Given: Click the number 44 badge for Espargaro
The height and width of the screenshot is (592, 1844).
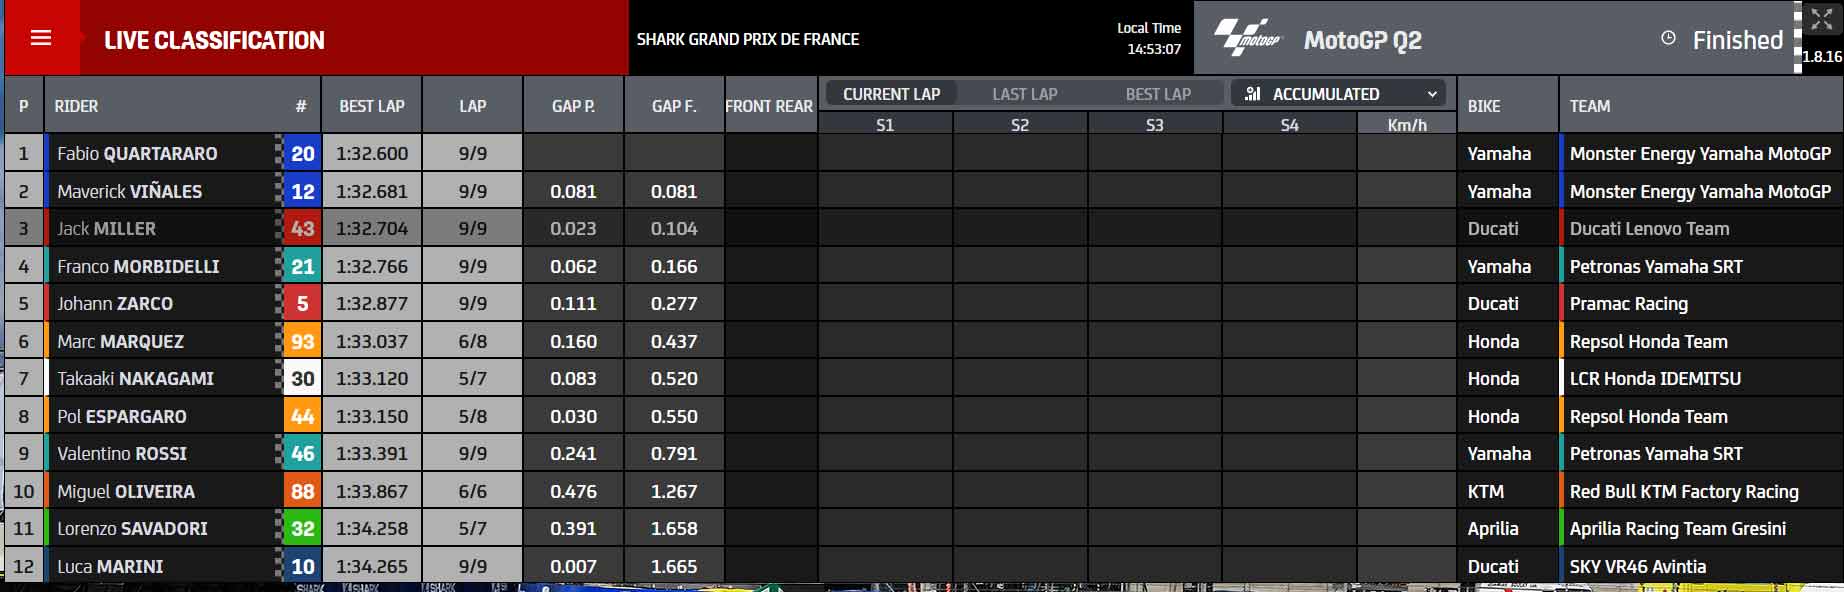Looking at the screenshot, I should pos(302,416).
